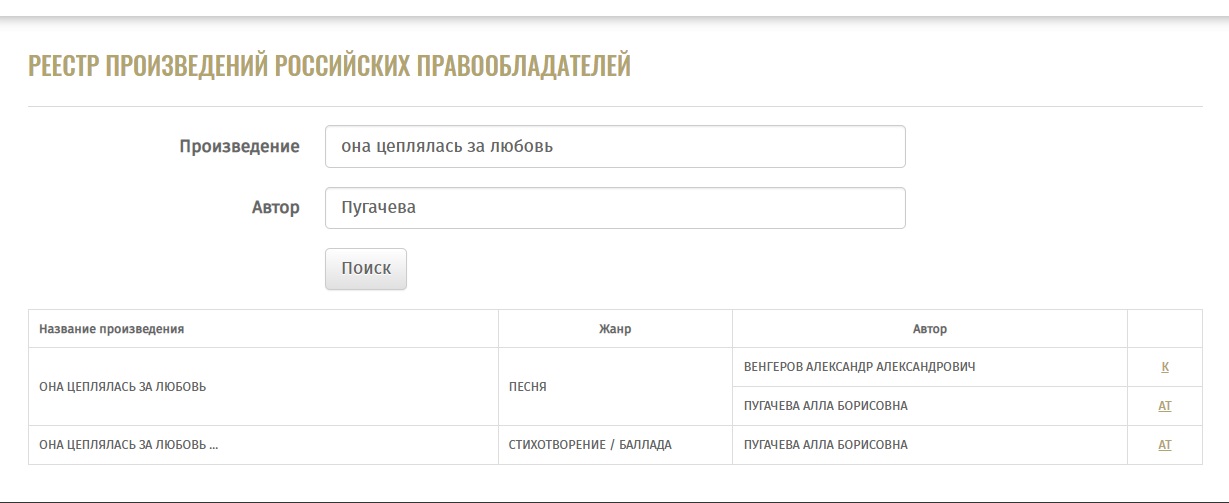This screenshot has height=503, width=1229.
Task: Click the Жанр column header
Action: [615, 328]
